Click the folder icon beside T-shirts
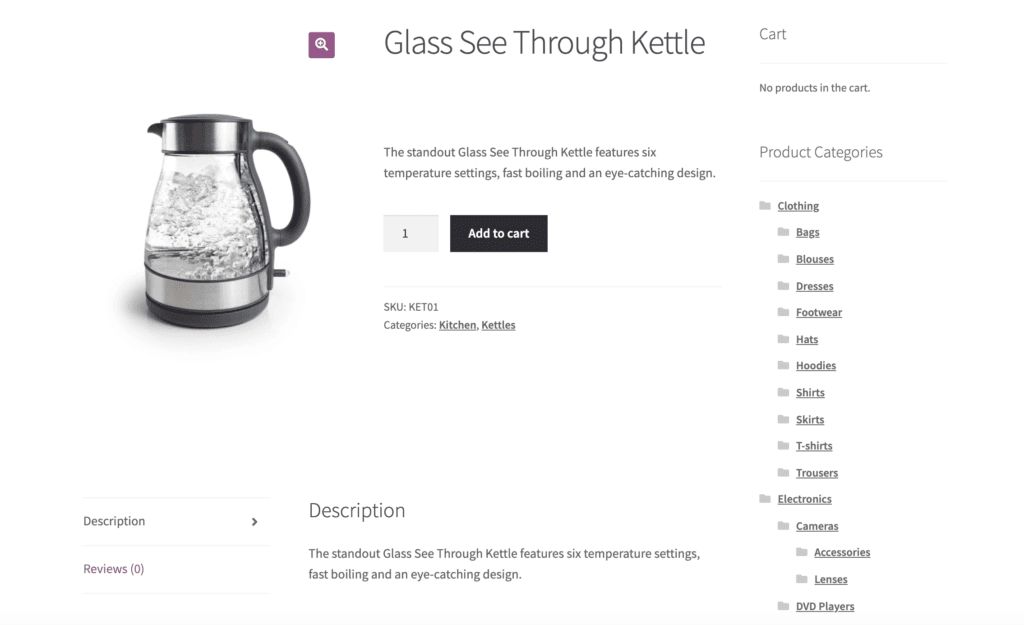The height and width of the screenshot is (625, 1024). (x=783, y=445)
